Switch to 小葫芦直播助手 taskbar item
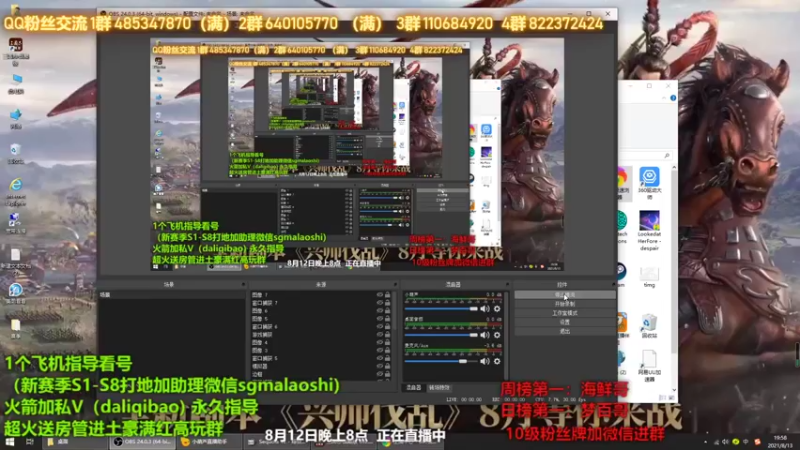800x450 pixels. click(x=209, y=442)
